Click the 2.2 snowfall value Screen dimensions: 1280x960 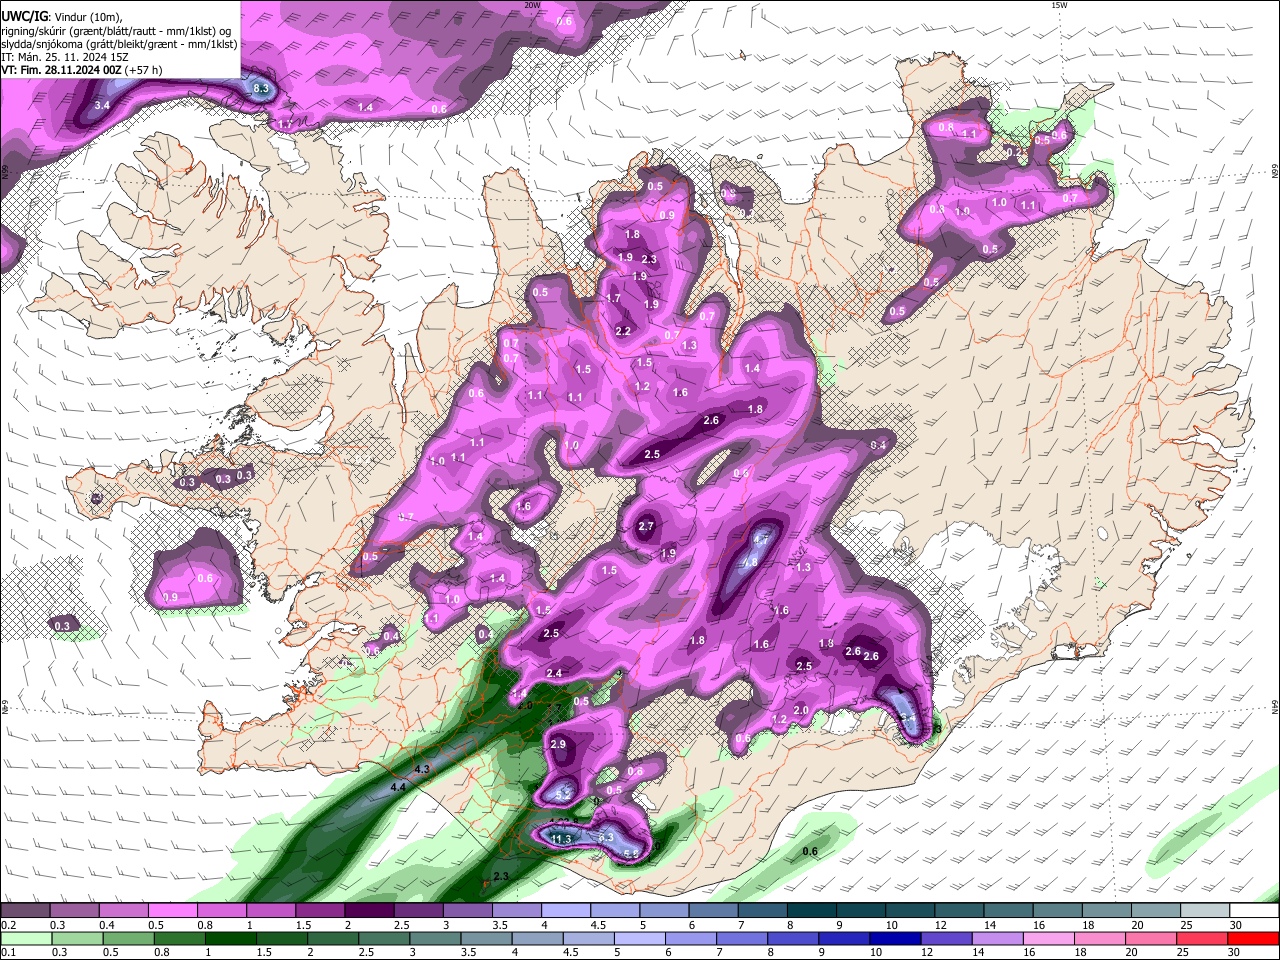coord(623,331)
